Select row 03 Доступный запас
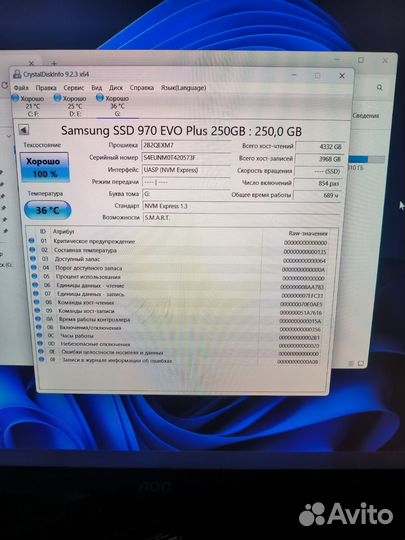 point(178,259)
